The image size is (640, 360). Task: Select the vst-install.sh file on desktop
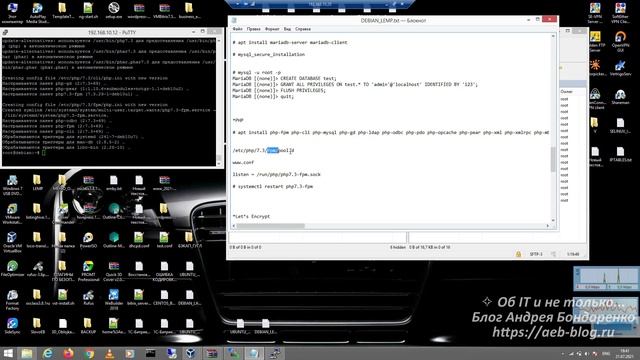tap(63, 298)
